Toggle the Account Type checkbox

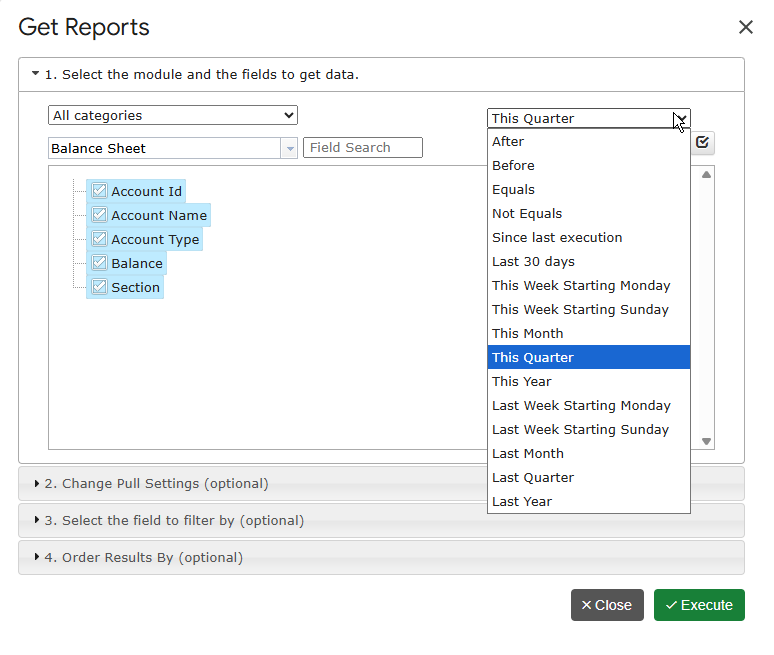tap(99, 239)
